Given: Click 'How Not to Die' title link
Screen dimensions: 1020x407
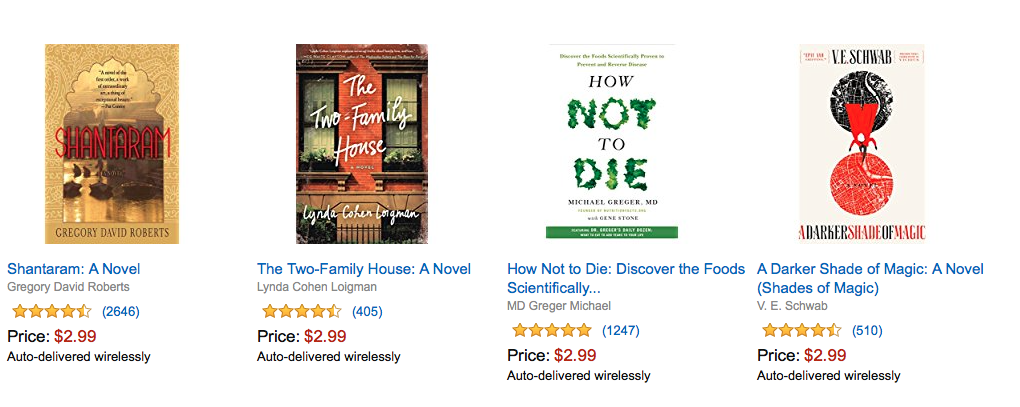Looking at the screenshot, I should pos(626,269).
